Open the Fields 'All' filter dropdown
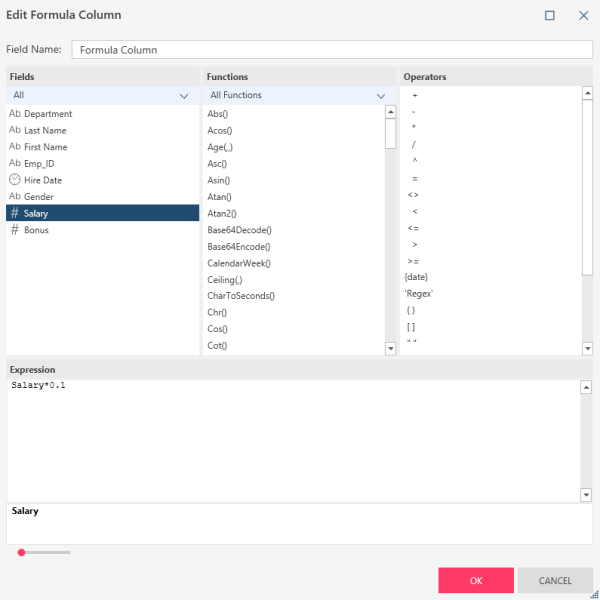 pyautogui.click(x=183, y=96)
